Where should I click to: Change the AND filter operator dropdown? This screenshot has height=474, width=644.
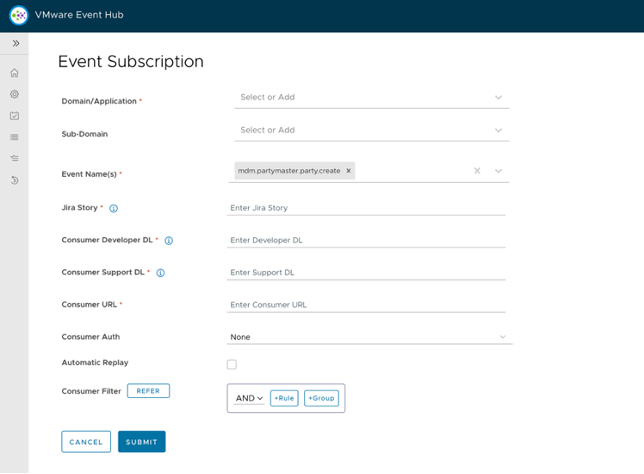249,398
